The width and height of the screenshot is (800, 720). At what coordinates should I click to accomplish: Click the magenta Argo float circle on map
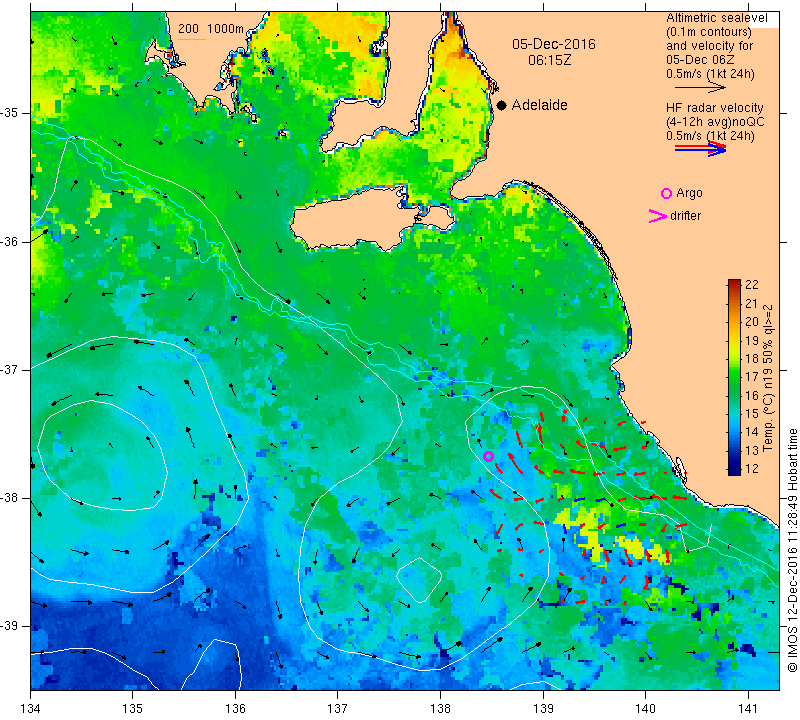[488, 456]
